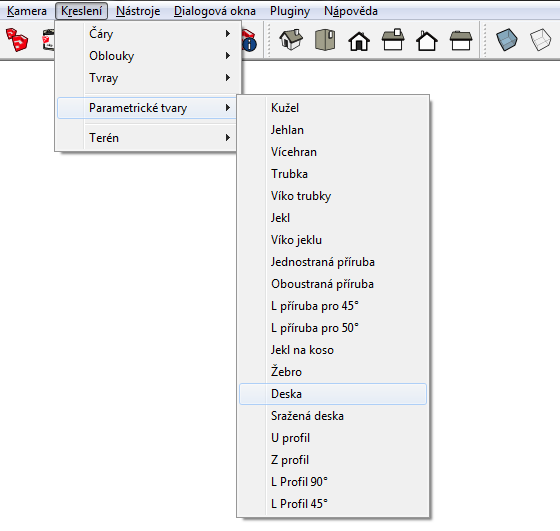Select the white wireframe cube icon
Image resolution: width=560 pixels, height=531 pixels.
[x=540, y=40]
